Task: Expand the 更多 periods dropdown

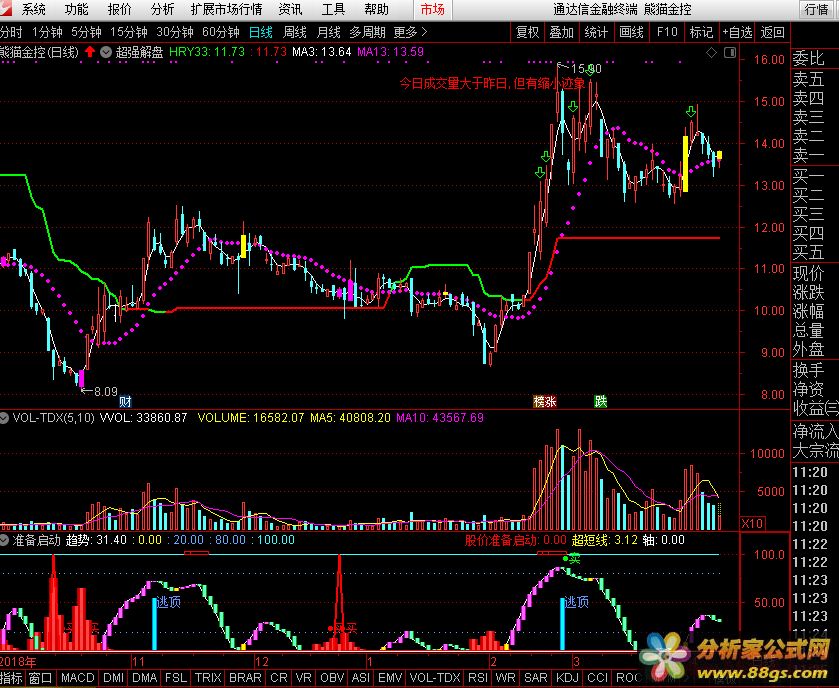Action: click(x=410, y=33)
